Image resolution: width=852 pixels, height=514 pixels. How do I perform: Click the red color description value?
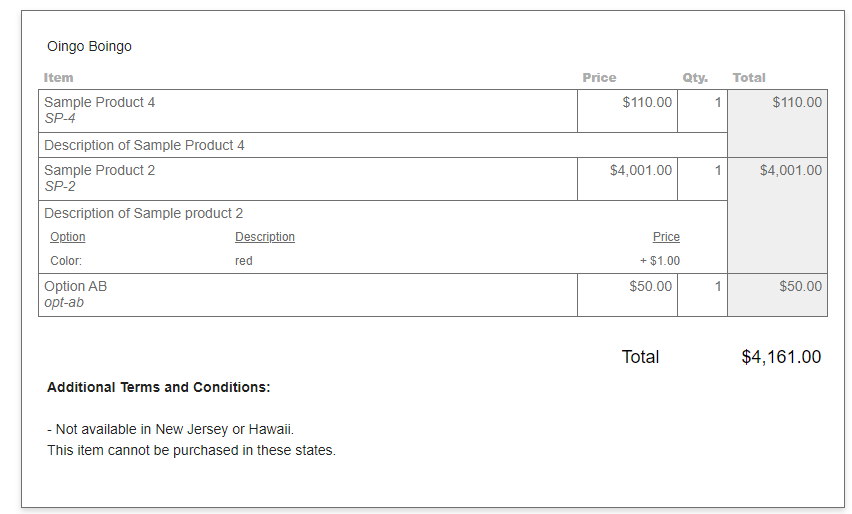tap(243, 261)
